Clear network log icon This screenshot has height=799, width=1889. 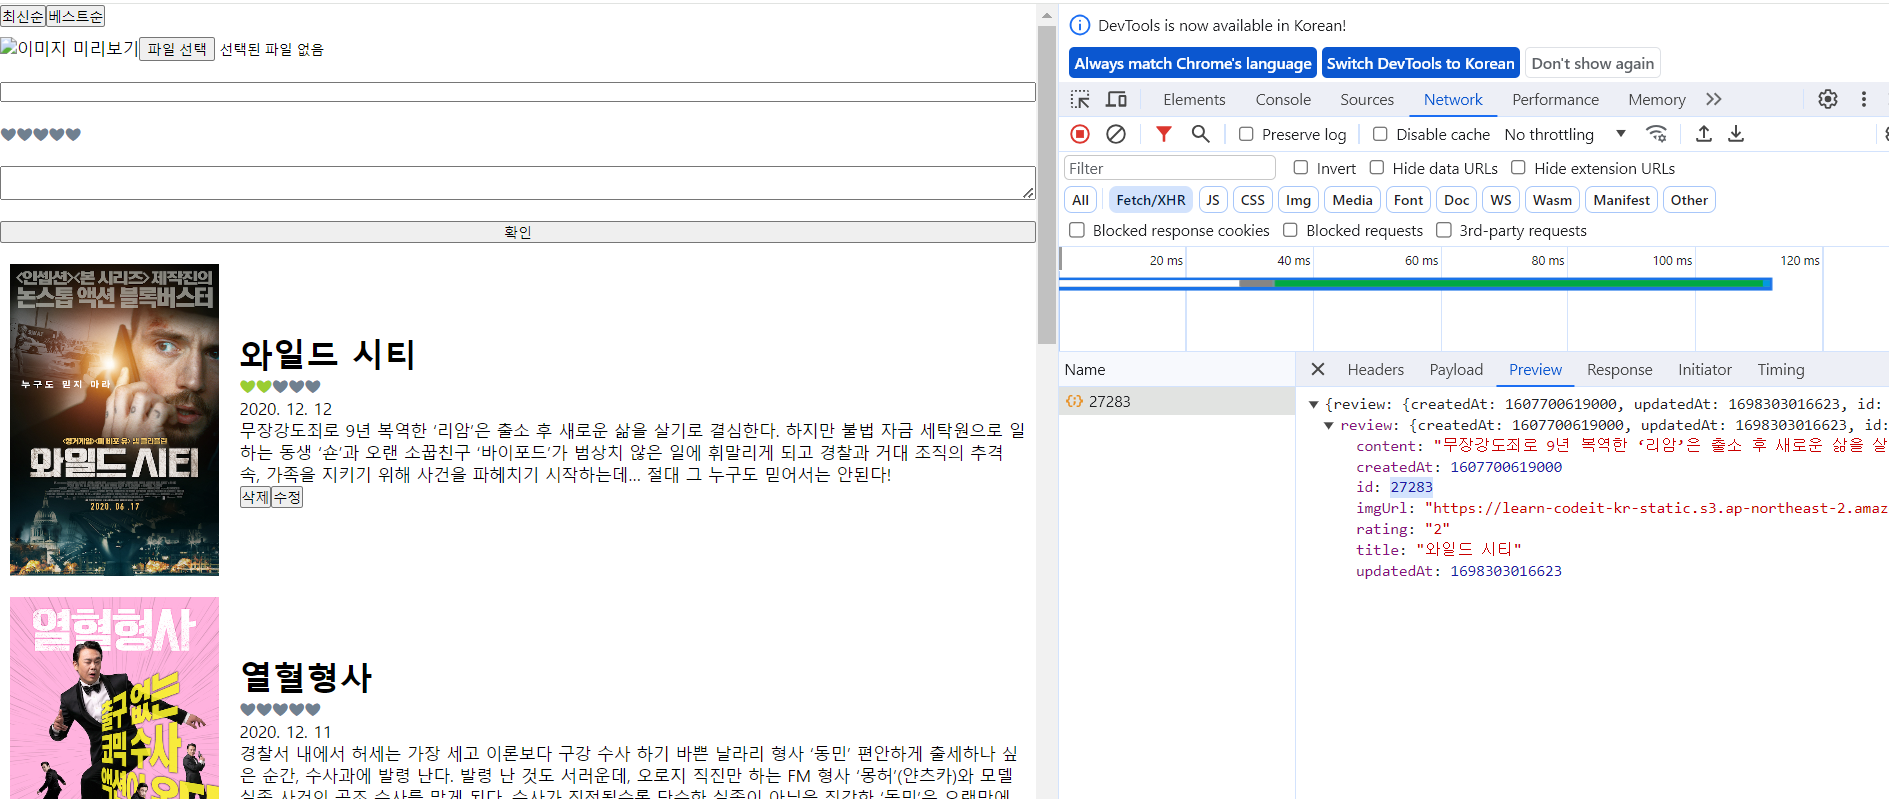pyautogui.click(x=1116, y=134)
